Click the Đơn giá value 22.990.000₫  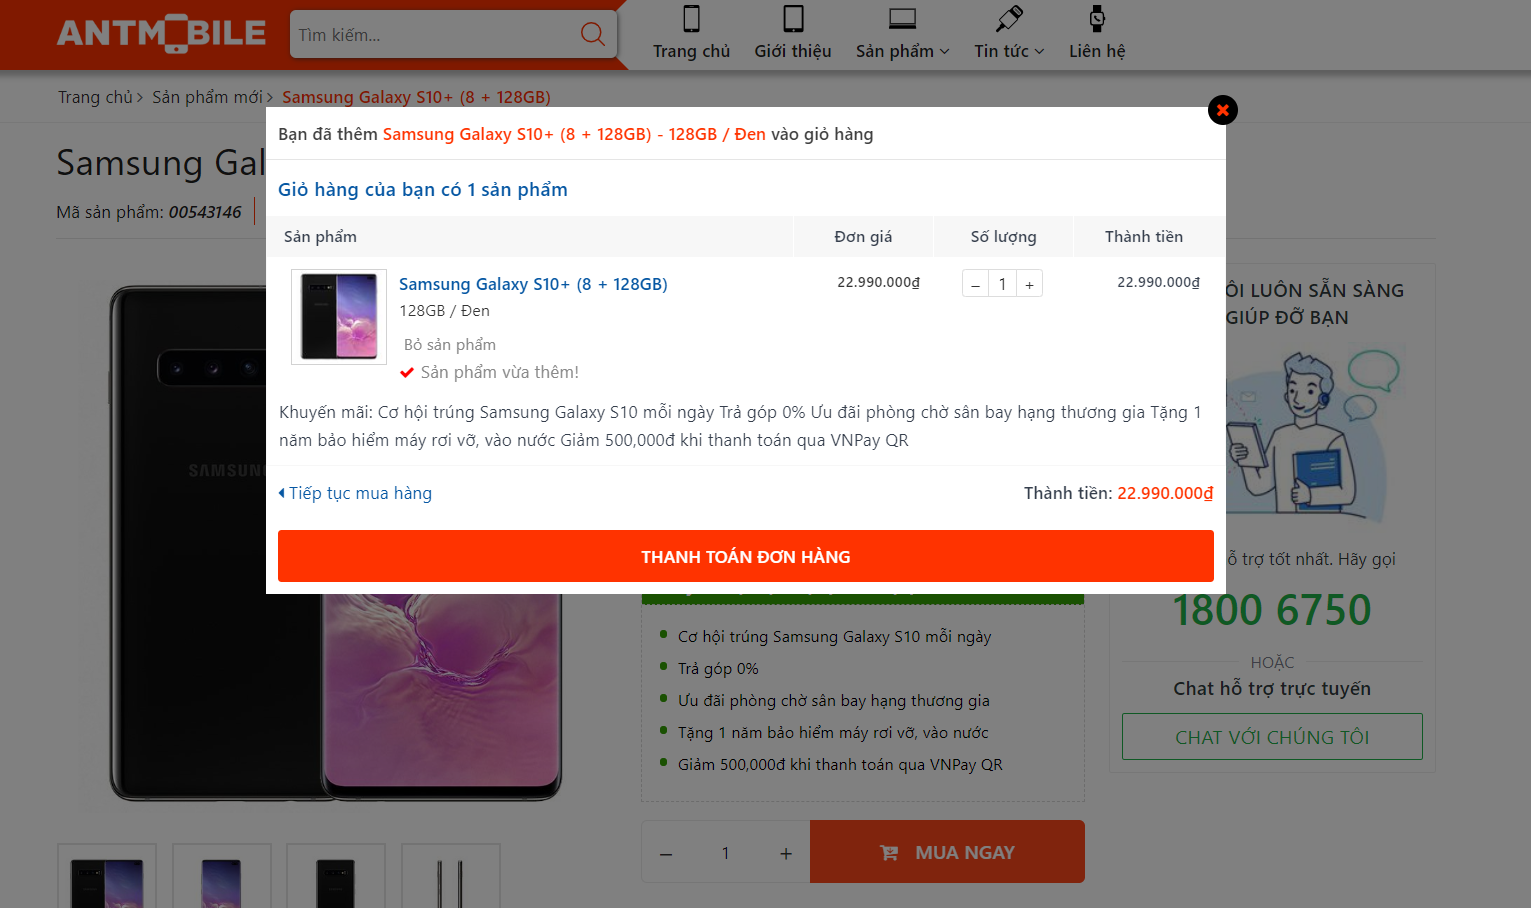point(878,282)
